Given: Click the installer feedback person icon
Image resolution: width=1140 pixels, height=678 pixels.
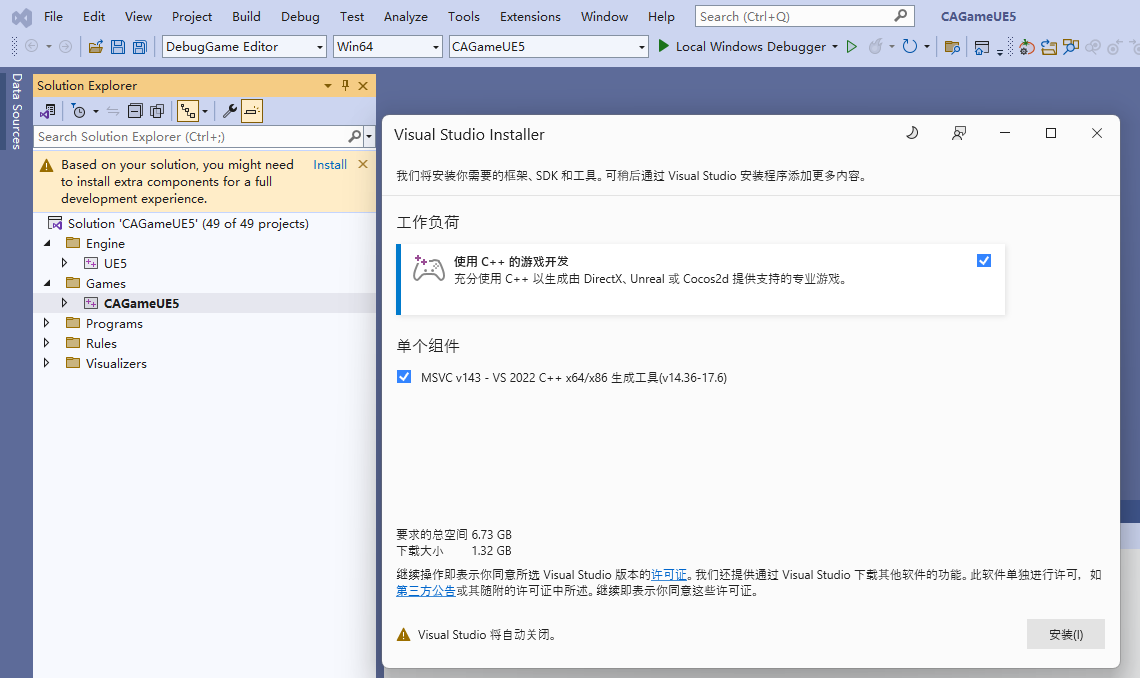Looking at the screenshot, I should (x=959, y=133).
